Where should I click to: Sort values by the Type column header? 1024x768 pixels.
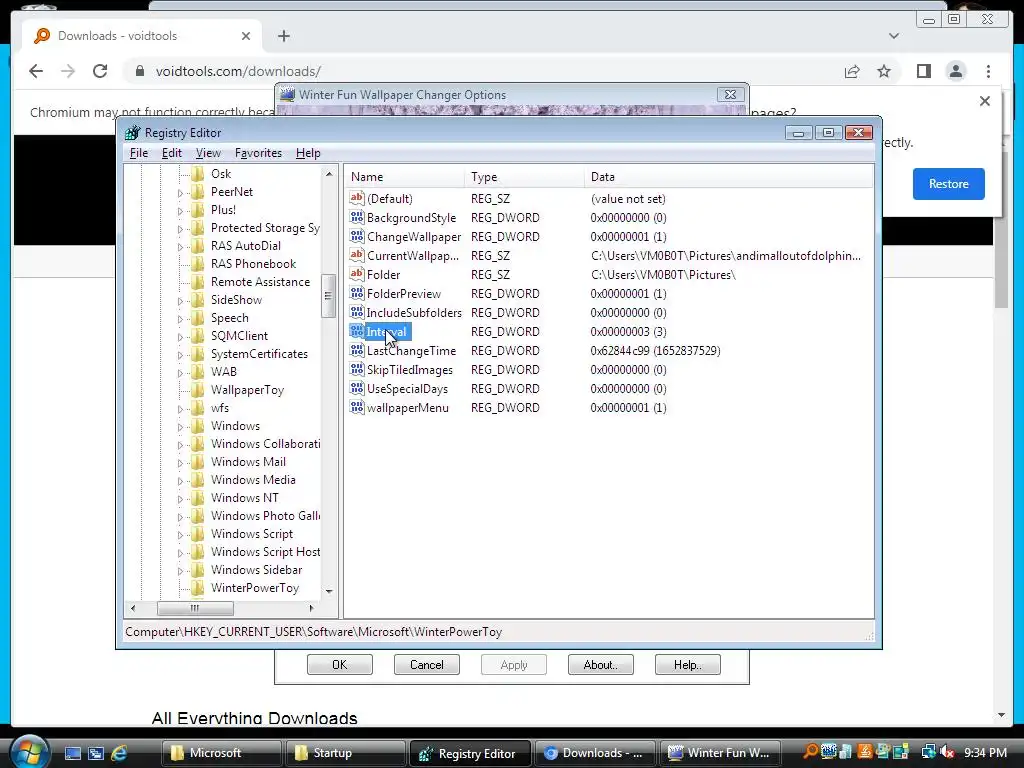[x=524, y=177]
